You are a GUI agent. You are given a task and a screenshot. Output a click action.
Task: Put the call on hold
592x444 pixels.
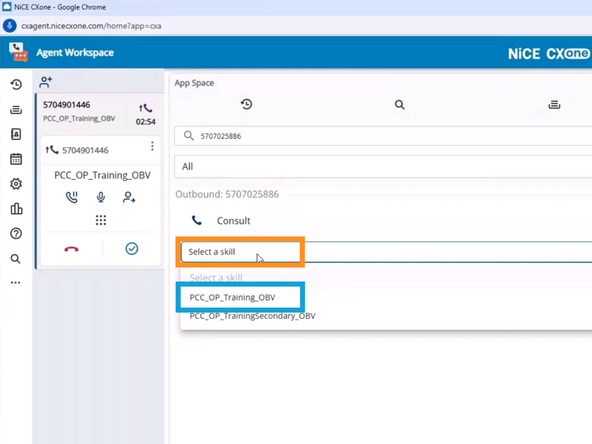(x=72, y=197)
